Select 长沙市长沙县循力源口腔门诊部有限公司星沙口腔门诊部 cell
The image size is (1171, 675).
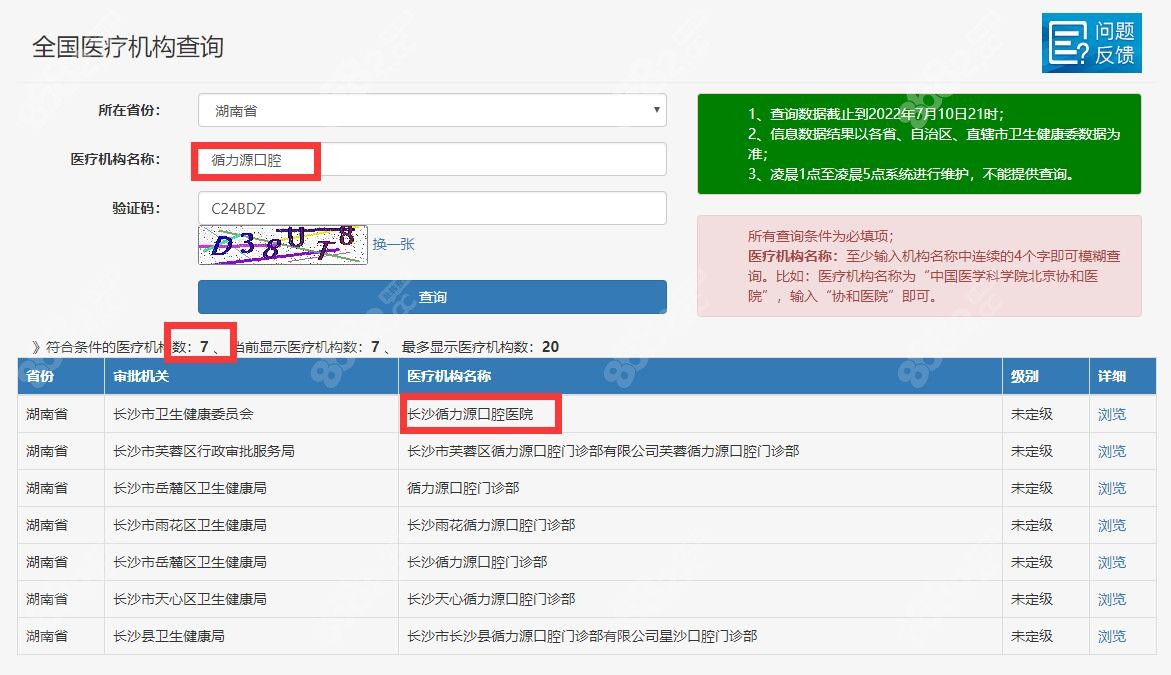700,636
